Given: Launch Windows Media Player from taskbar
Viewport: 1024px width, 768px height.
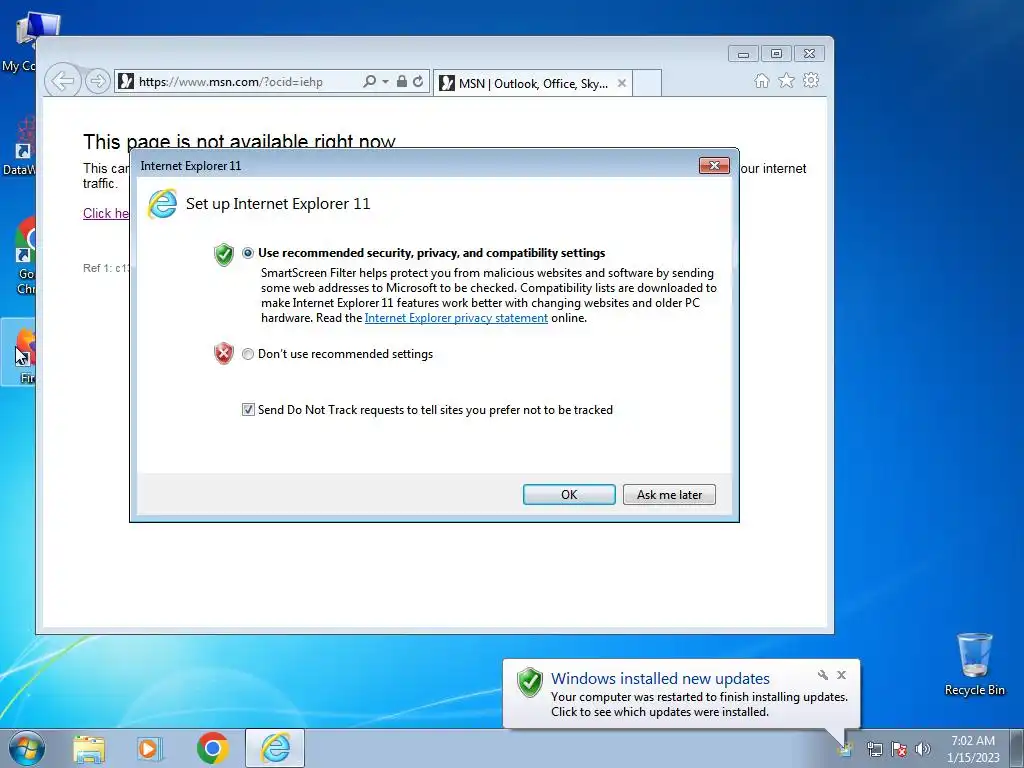Looking at the screenshot, I should click(149, 749).
